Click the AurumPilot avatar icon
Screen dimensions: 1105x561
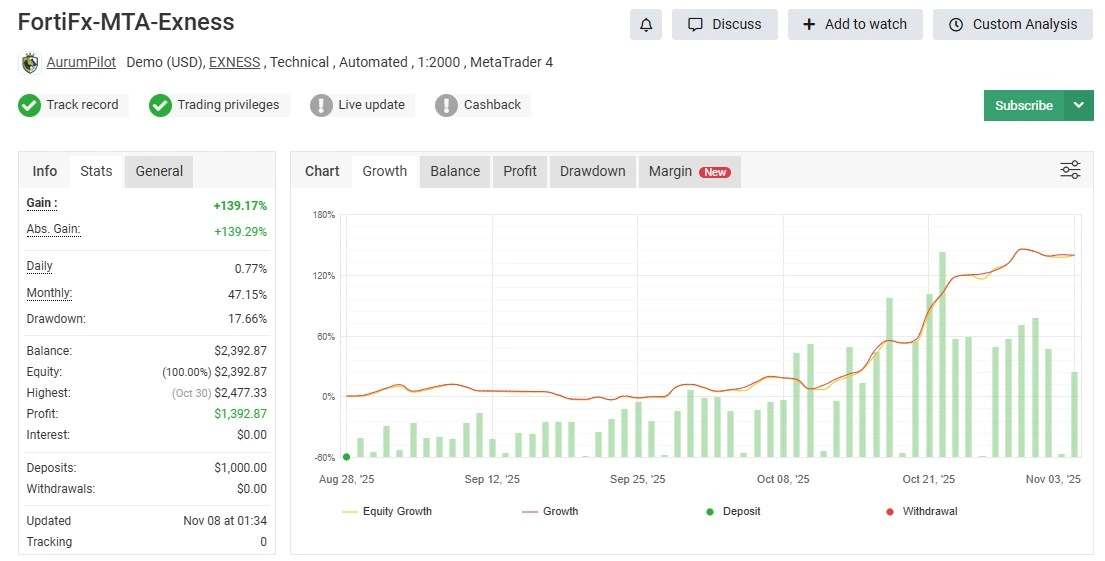tap(30, 63)
